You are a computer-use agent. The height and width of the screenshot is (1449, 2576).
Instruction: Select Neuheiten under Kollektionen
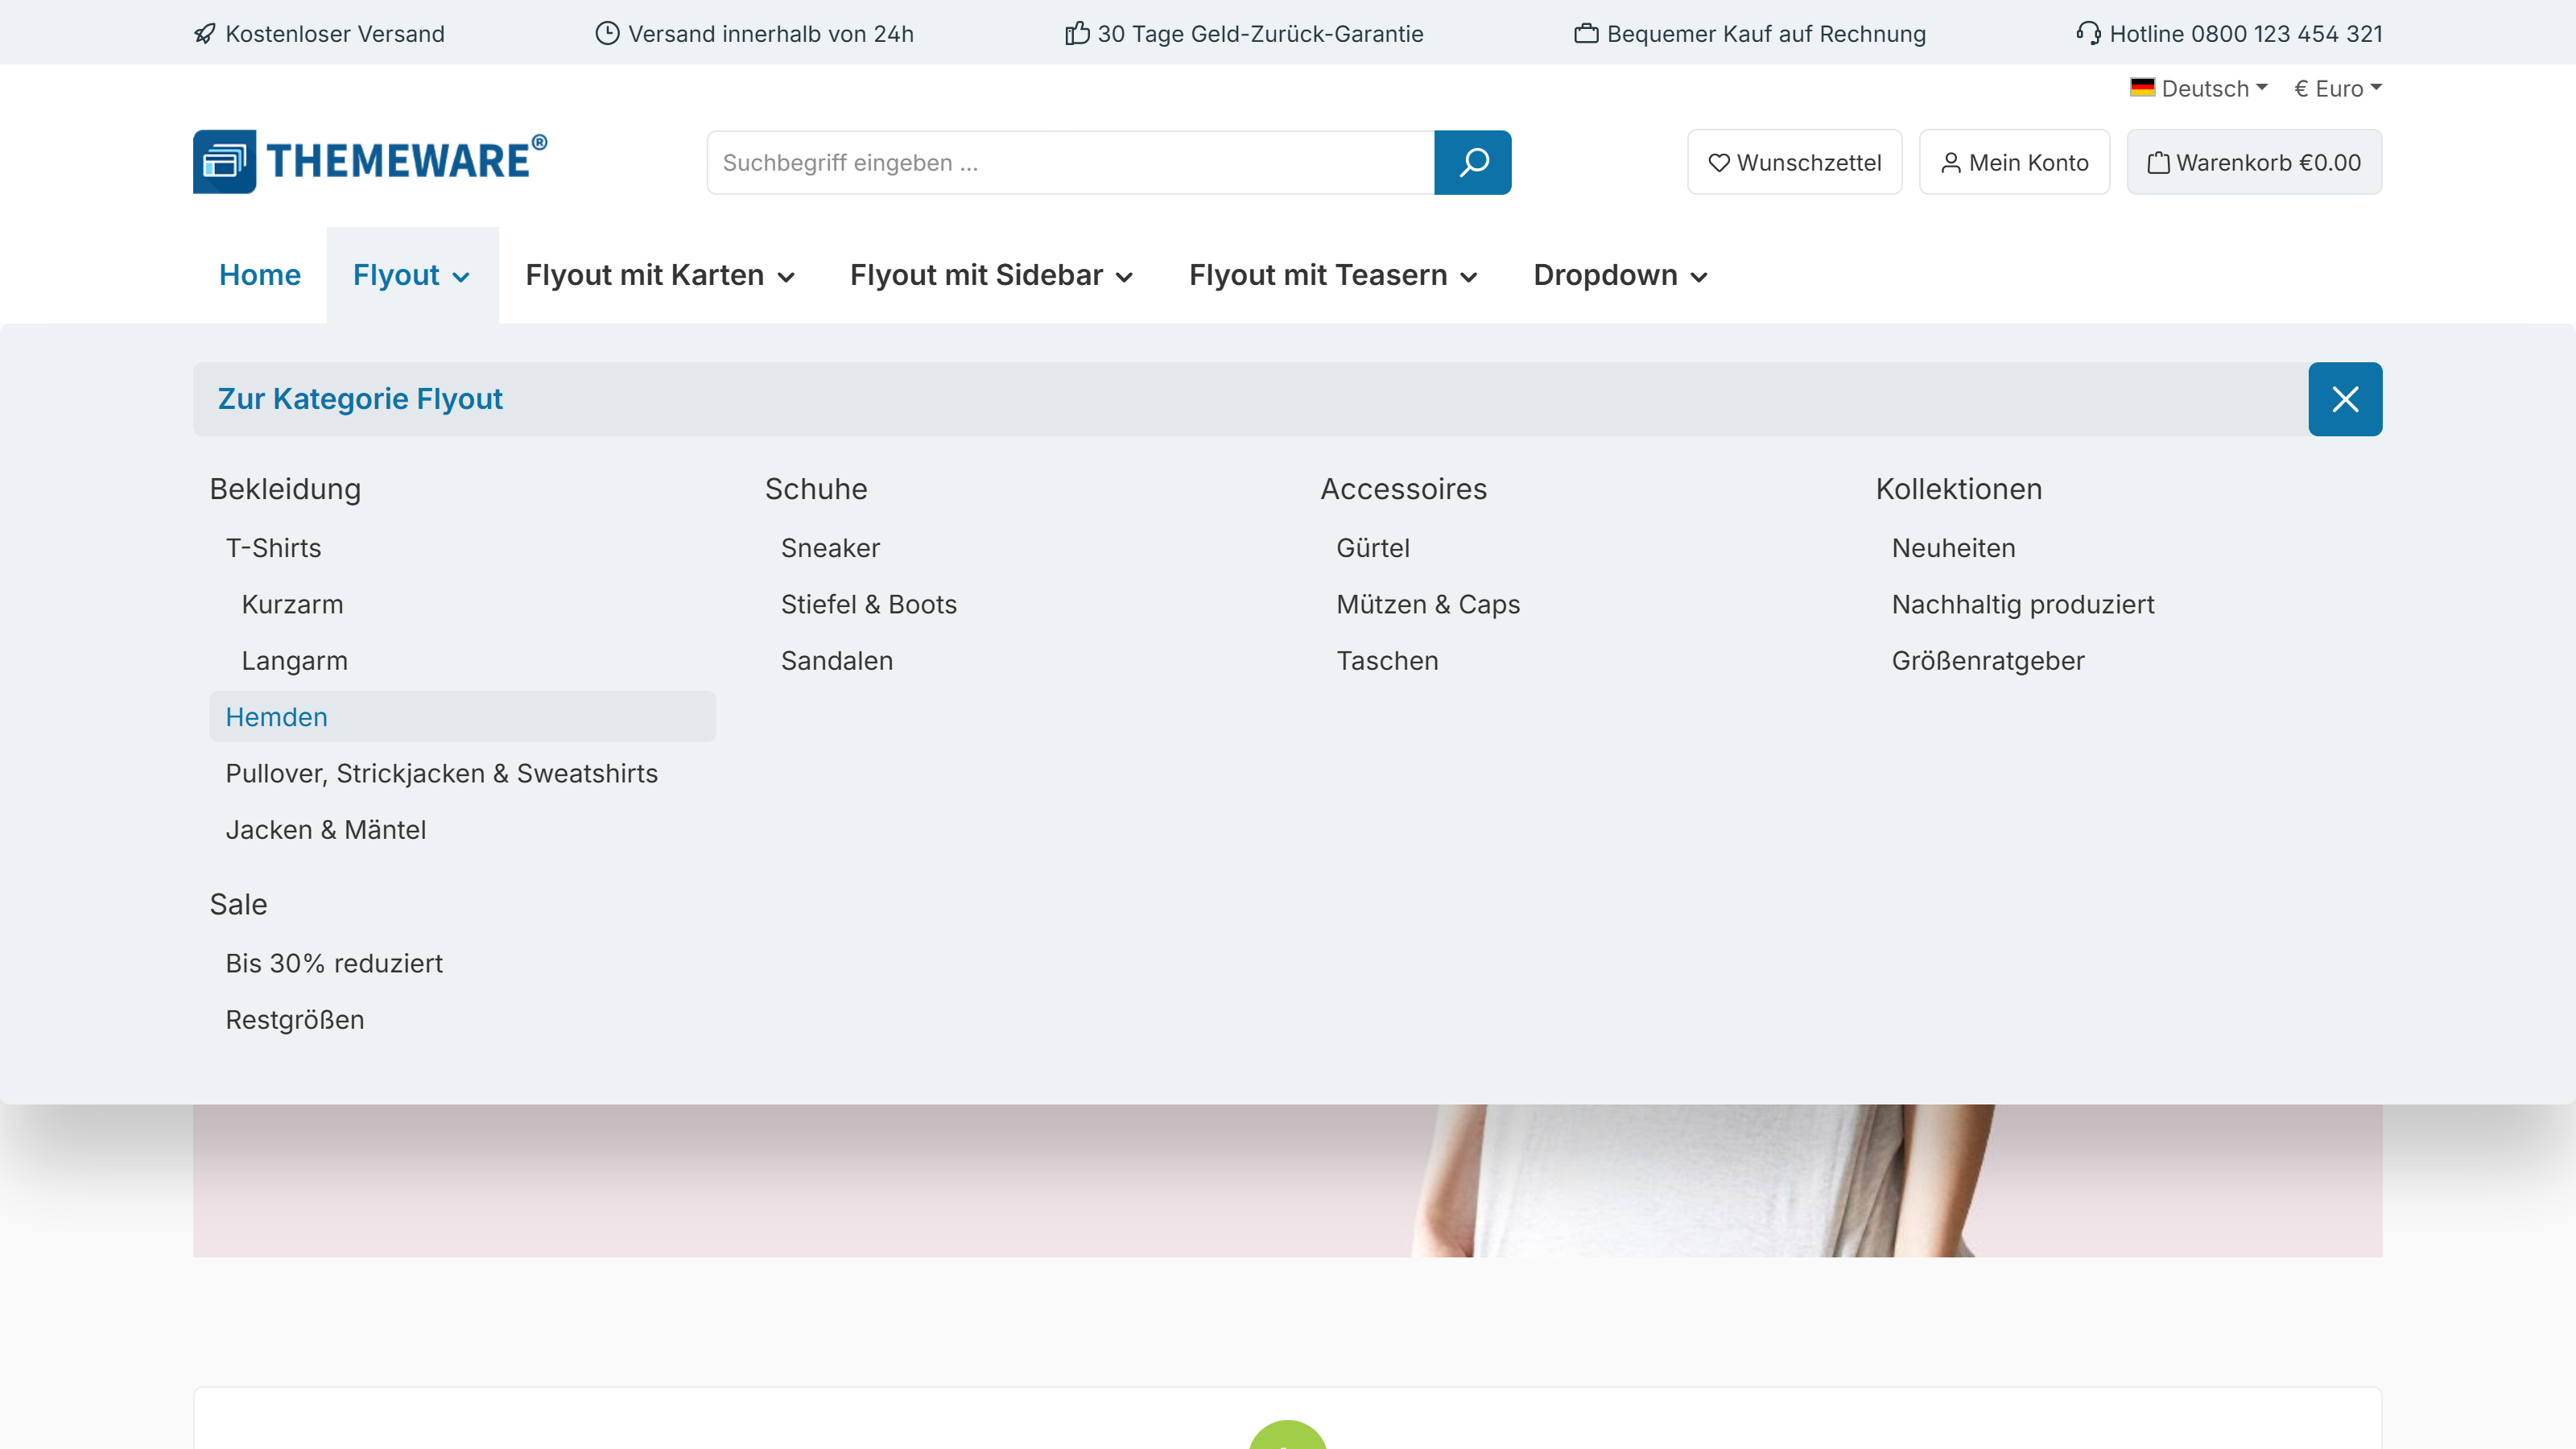coord(1953,548)
